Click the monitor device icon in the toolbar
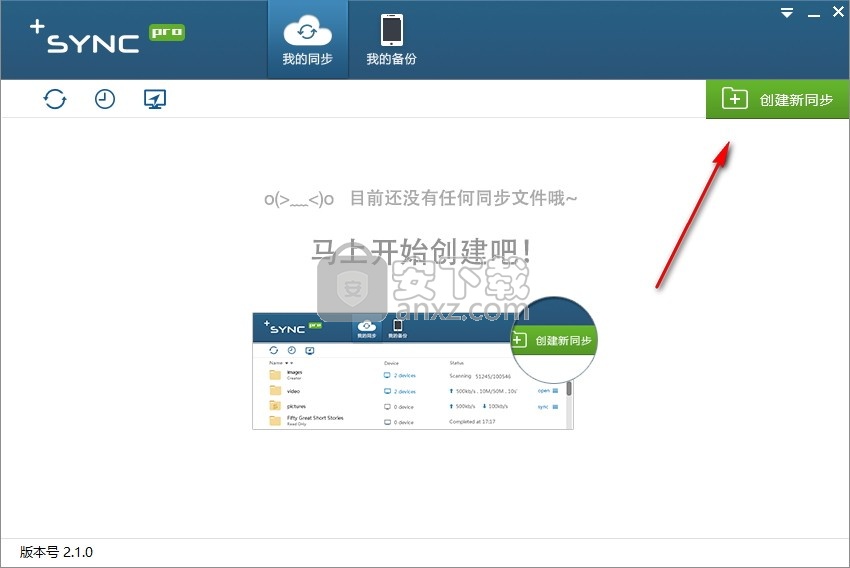This screenshot has height=568, width=850. pyautogui.click(x=155, y=99)
